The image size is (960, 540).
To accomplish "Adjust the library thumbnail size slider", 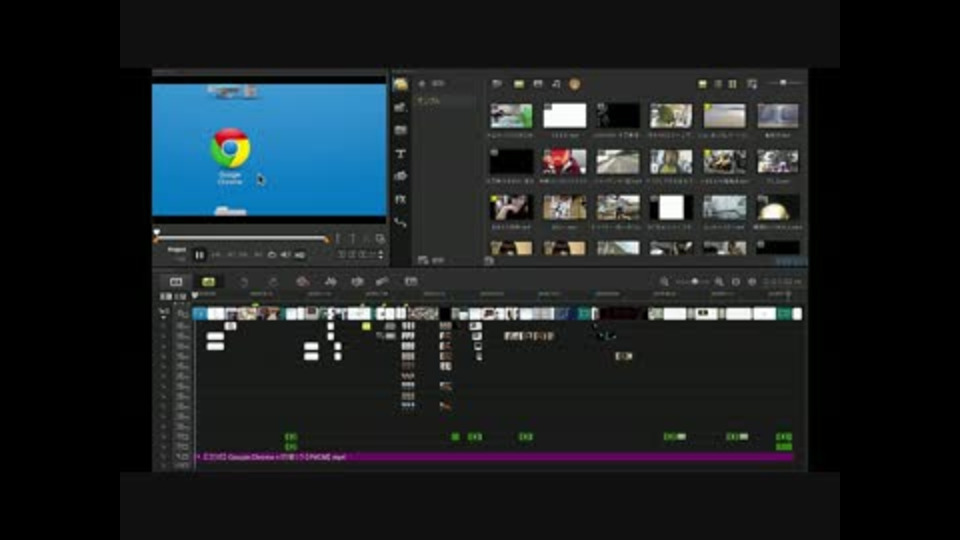I will click(783, 83).
